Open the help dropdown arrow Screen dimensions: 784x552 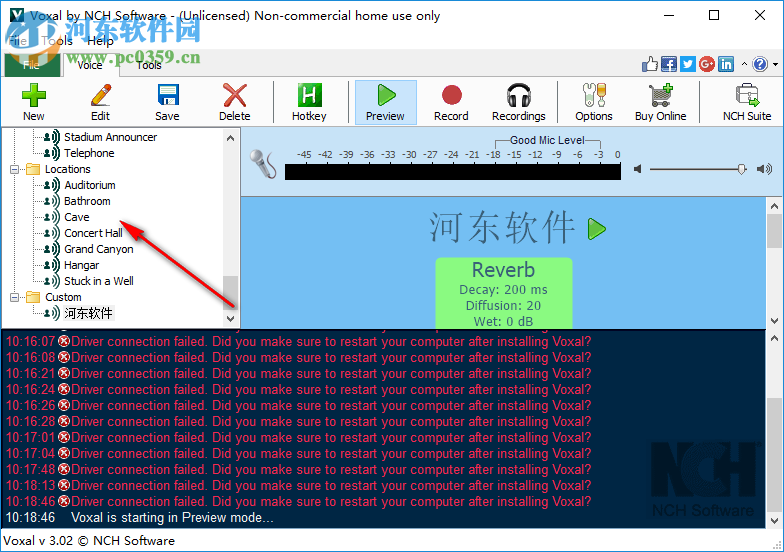tap(776, 64)
